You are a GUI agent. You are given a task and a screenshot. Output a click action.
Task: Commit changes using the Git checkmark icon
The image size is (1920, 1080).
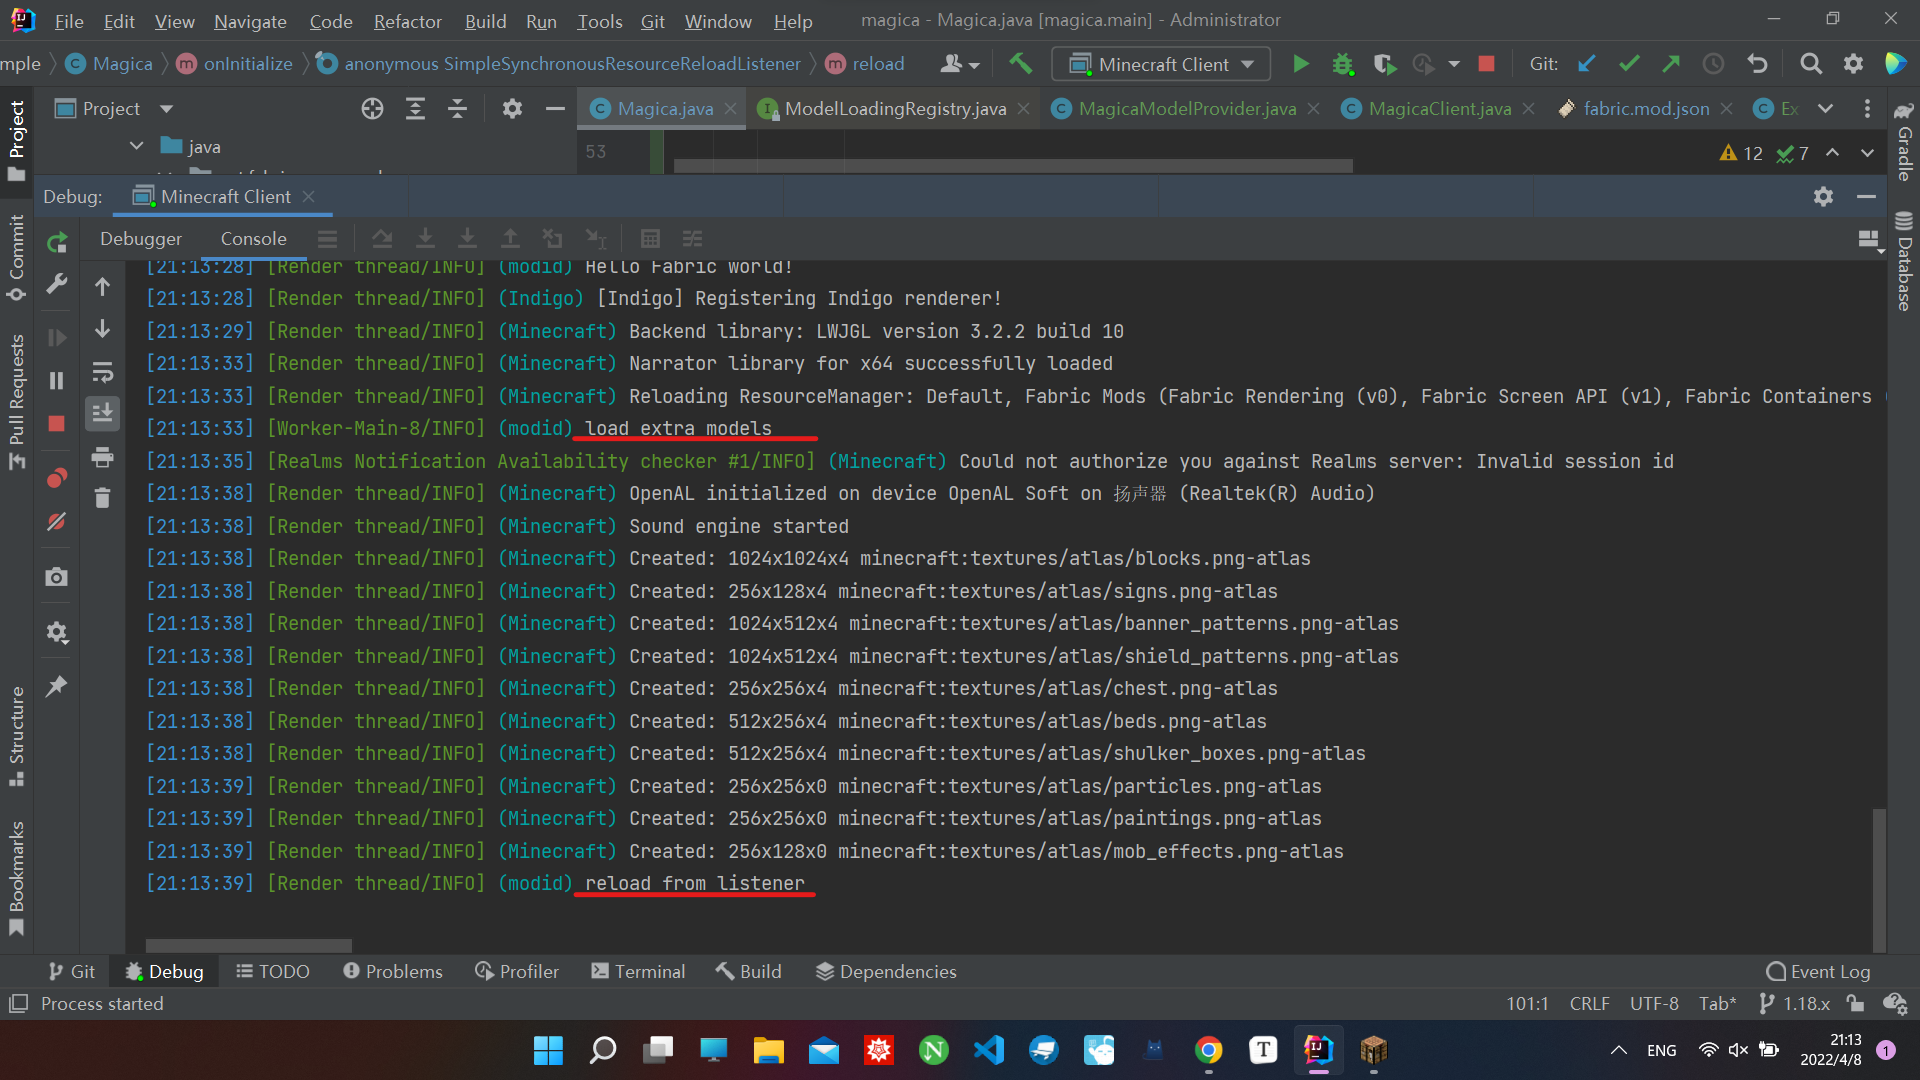pyautogui.click(x=1629, y=63)
